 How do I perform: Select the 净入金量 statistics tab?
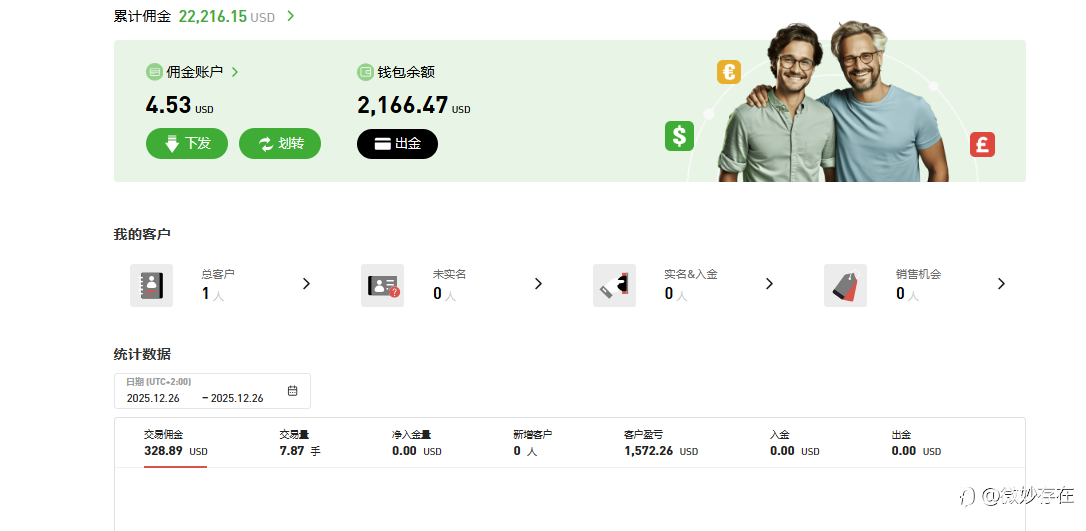[416, 443]
